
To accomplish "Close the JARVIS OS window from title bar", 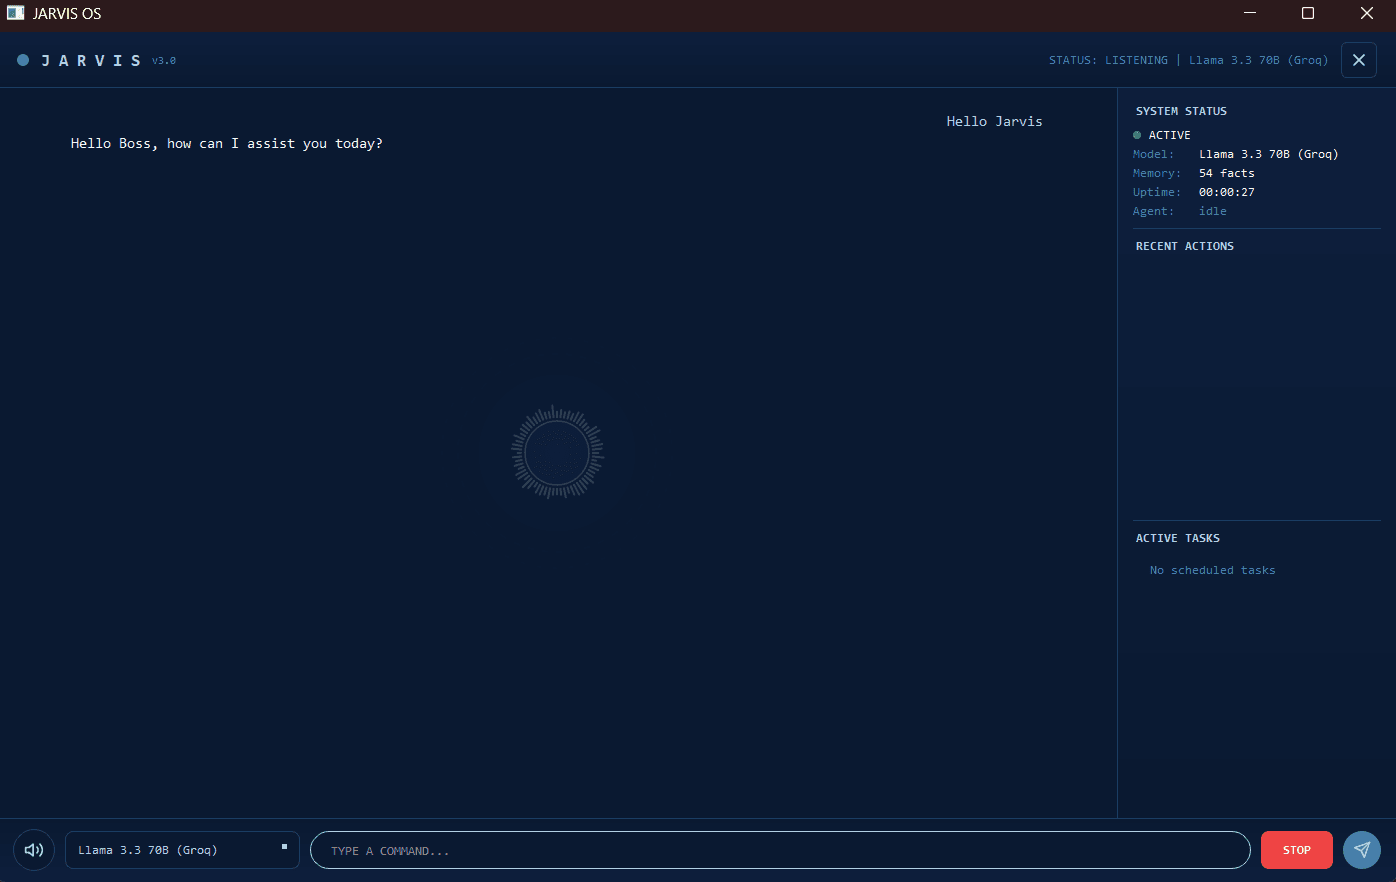I will click(1367, 13).
